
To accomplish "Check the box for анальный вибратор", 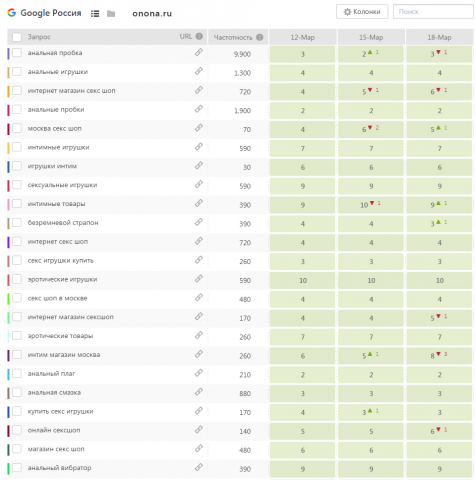I will pos(17,468).
